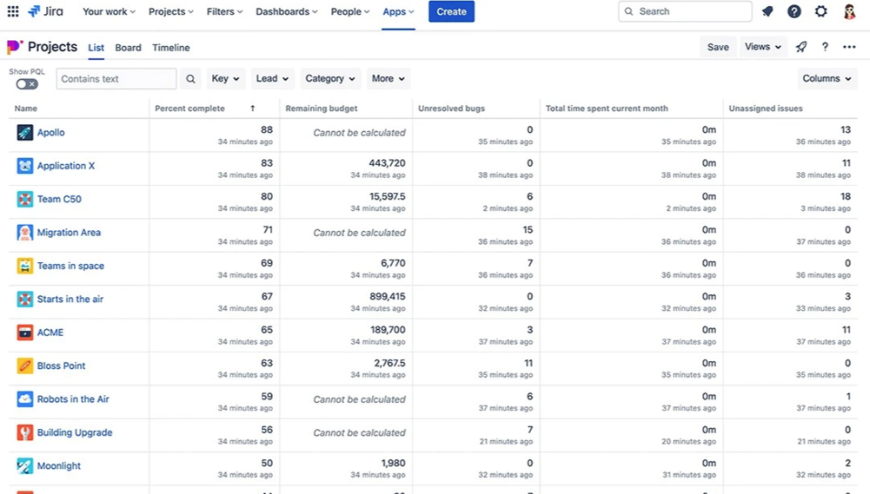The image size is (870, 494).
Task: Click the Contains text filter field
Action: click(116, 79)
